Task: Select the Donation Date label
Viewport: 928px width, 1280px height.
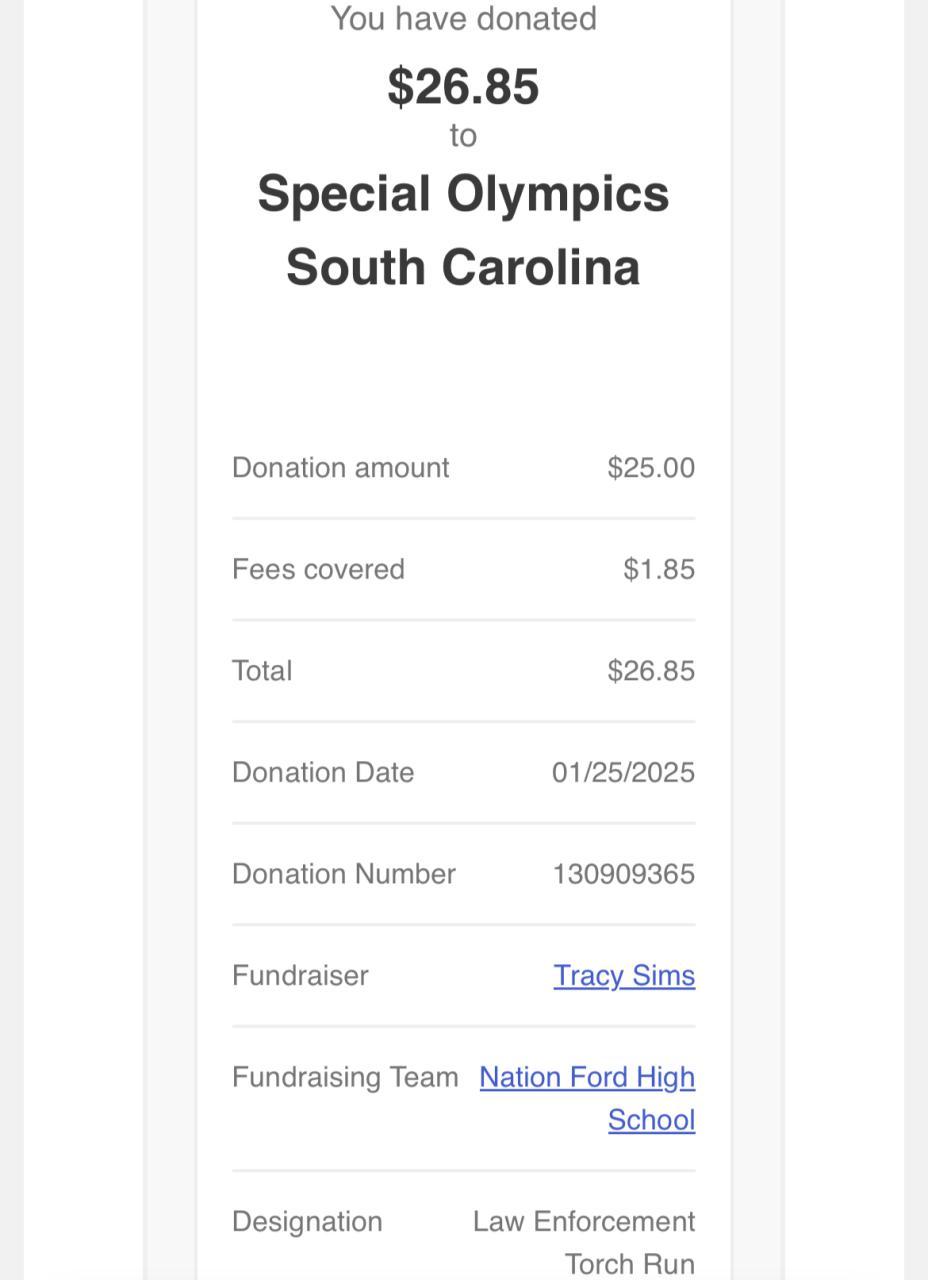Action: [323, 772]
